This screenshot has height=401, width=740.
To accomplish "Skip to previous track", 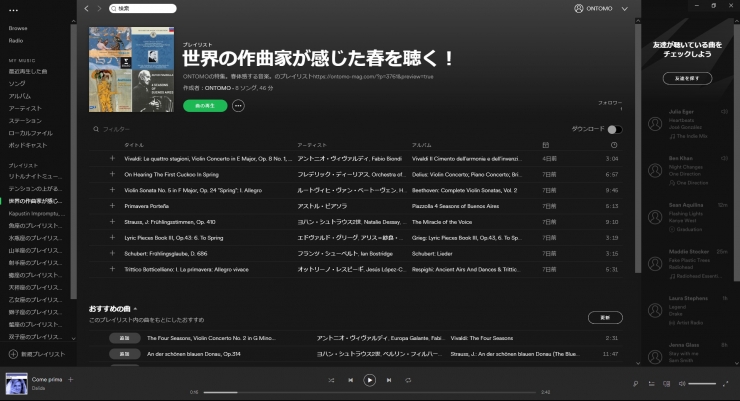I will [x=351, y=380].
